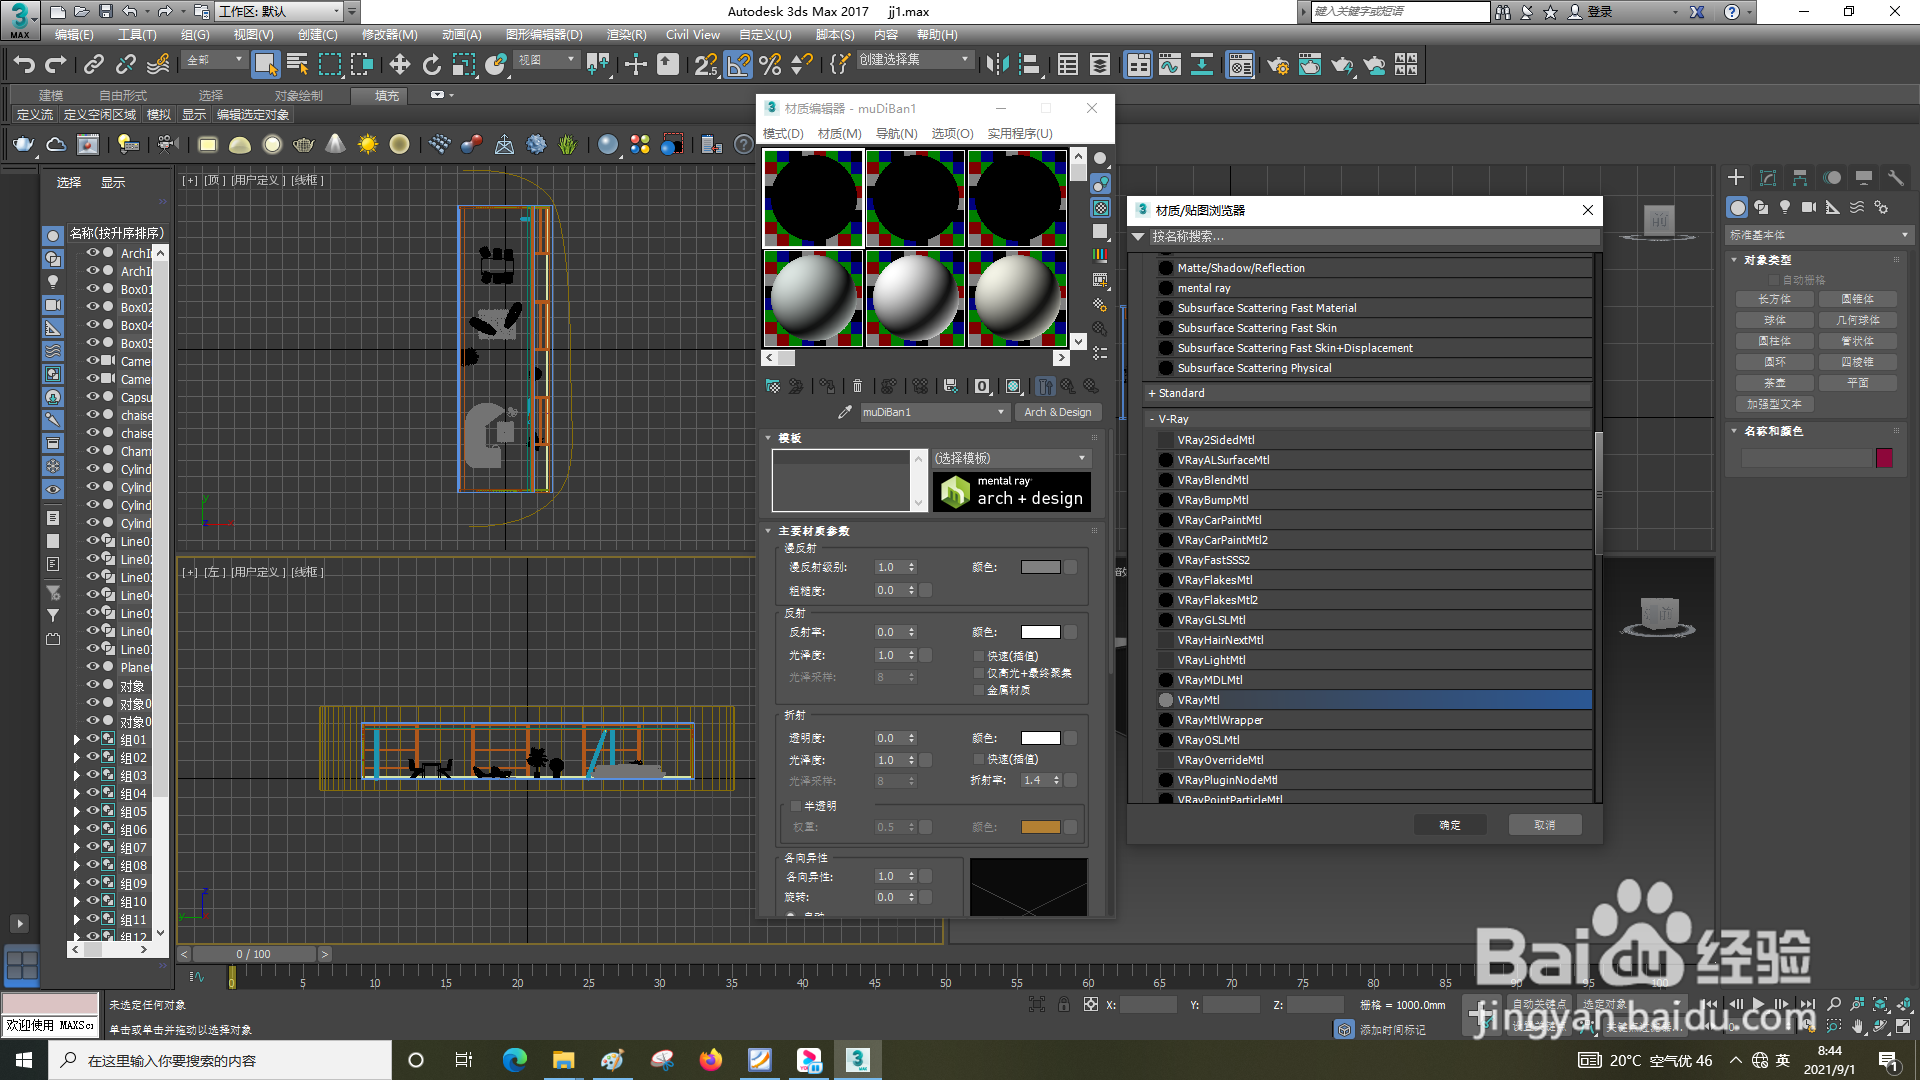Click 球体 primitive button
This screenshot has width=1920, height=1082.
click(x=1775, y=321)
